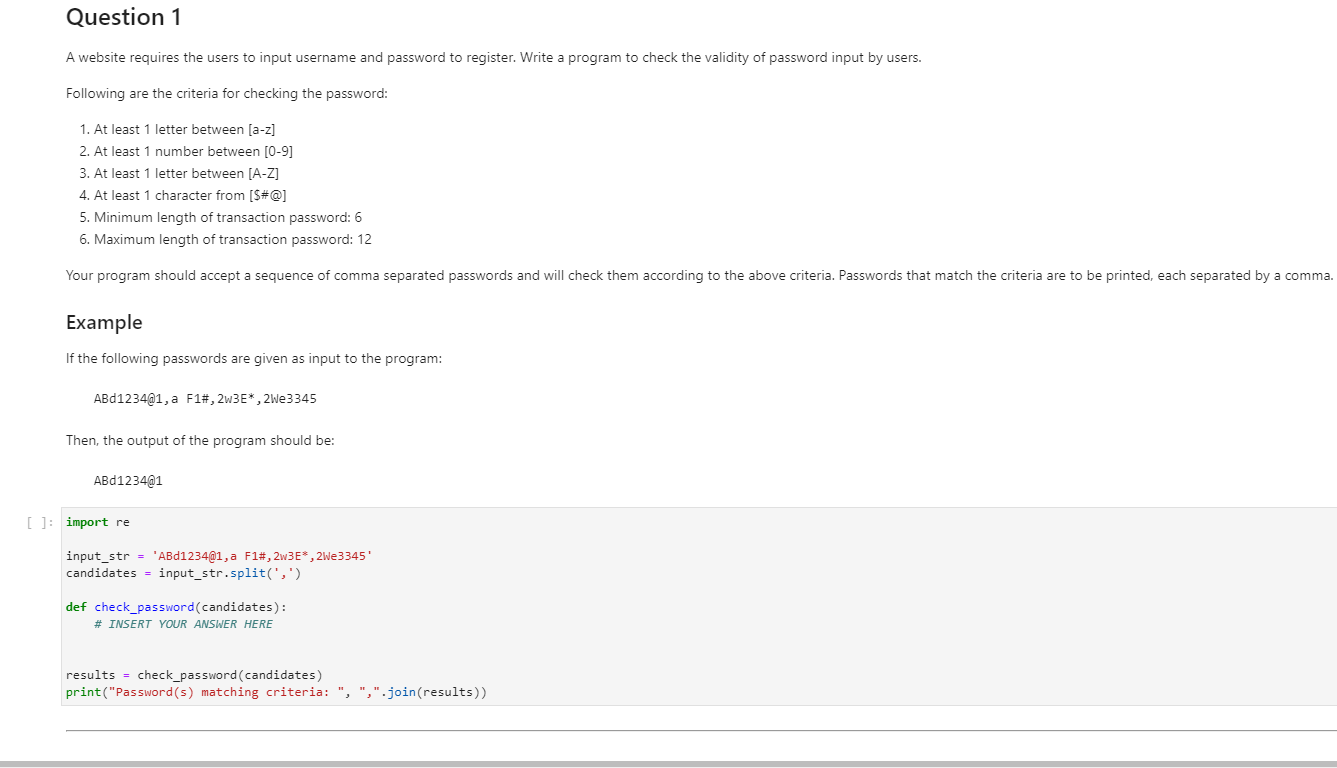Click the "import re" line in code cell
This screenshot has height=768, width=1337.
click(98, 522)
